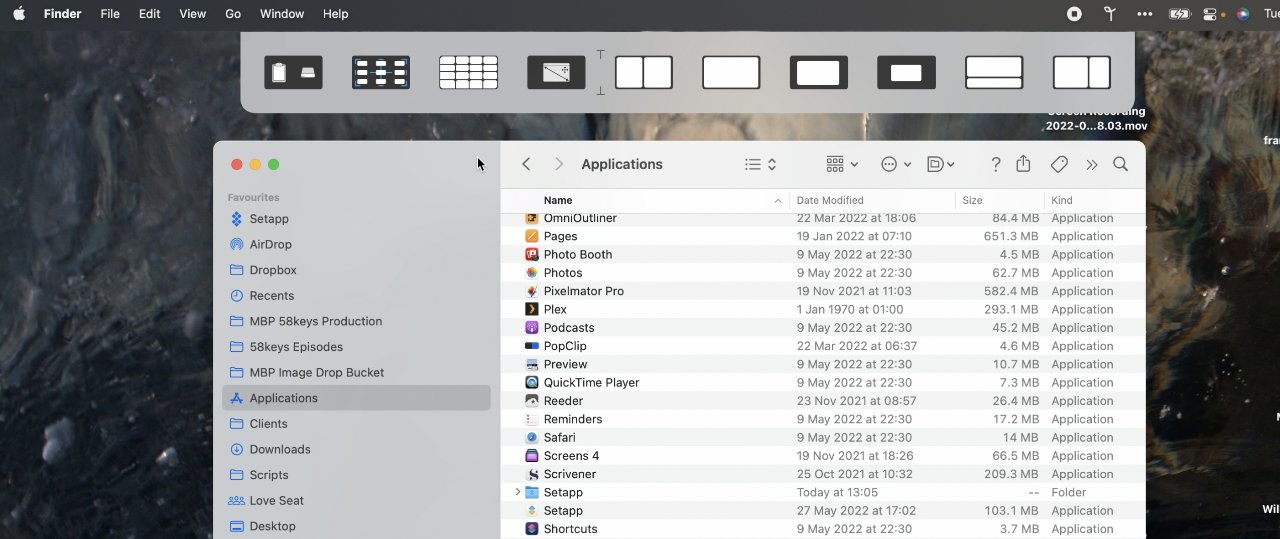Open the Window menu
Viewport: 1280px width, 539px height.
(x=282, y=14)
